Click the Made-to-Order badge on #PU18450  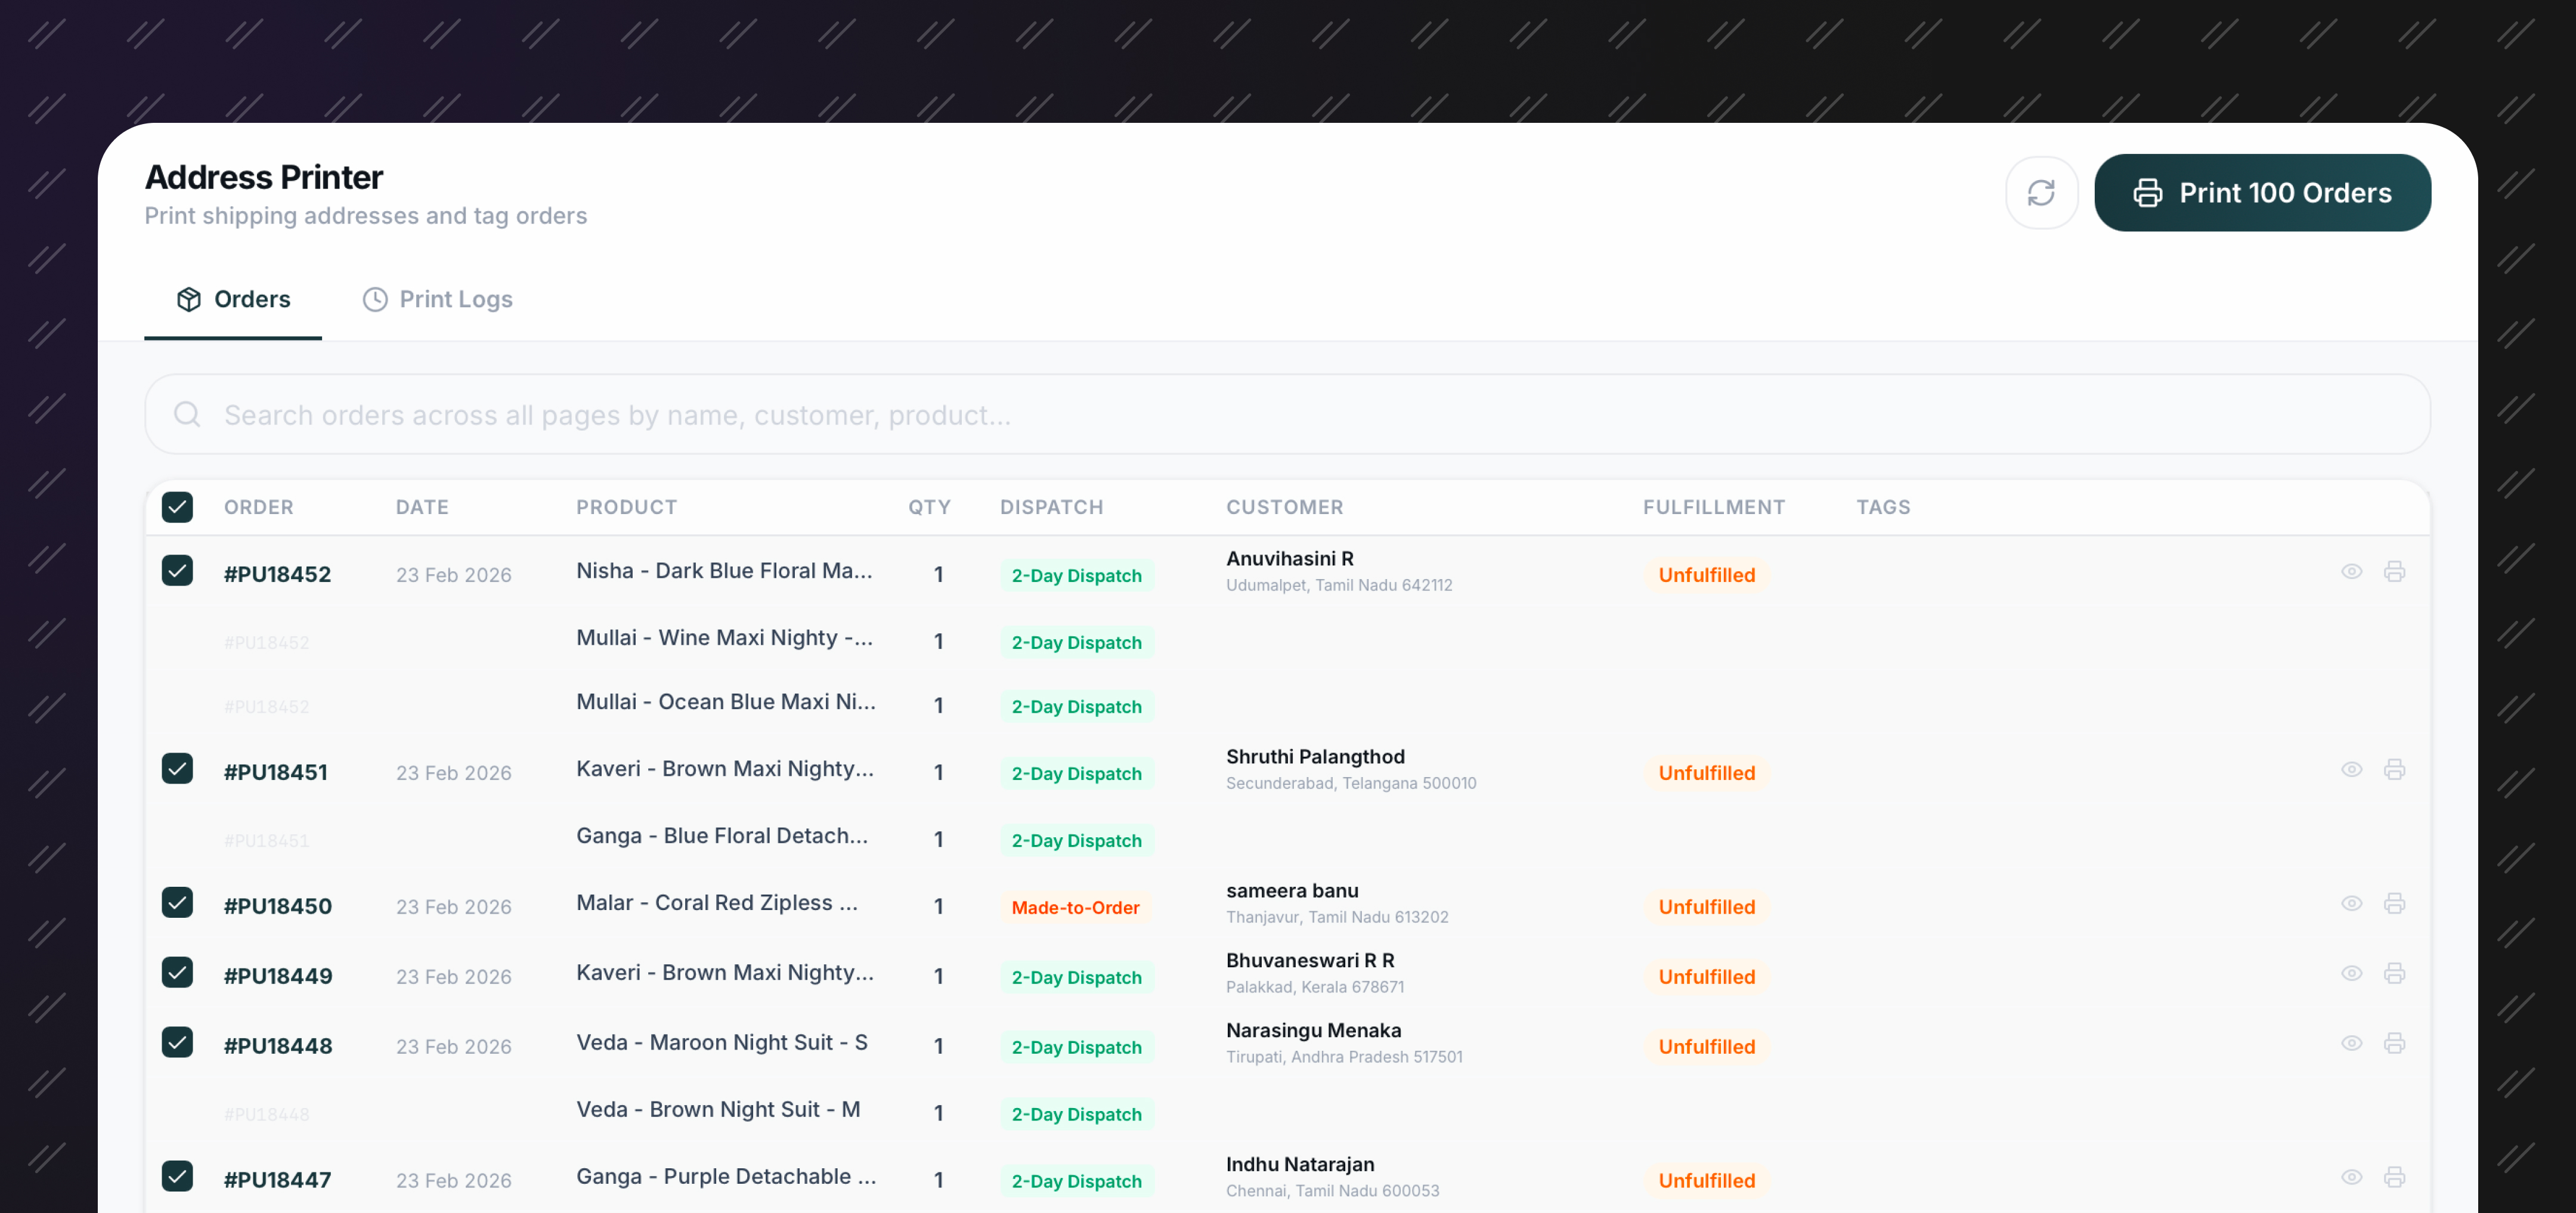1076,907
